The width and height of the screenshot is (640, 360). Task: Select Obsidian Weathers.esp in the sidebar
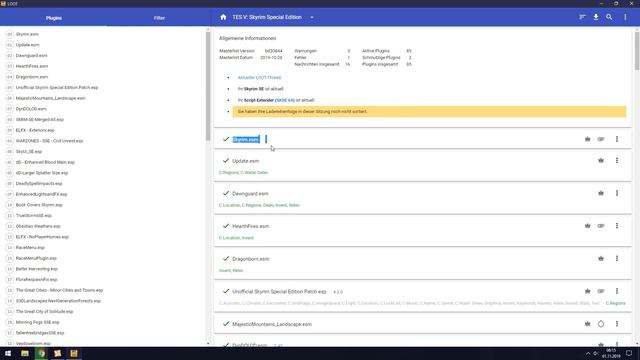click(38, 226)
